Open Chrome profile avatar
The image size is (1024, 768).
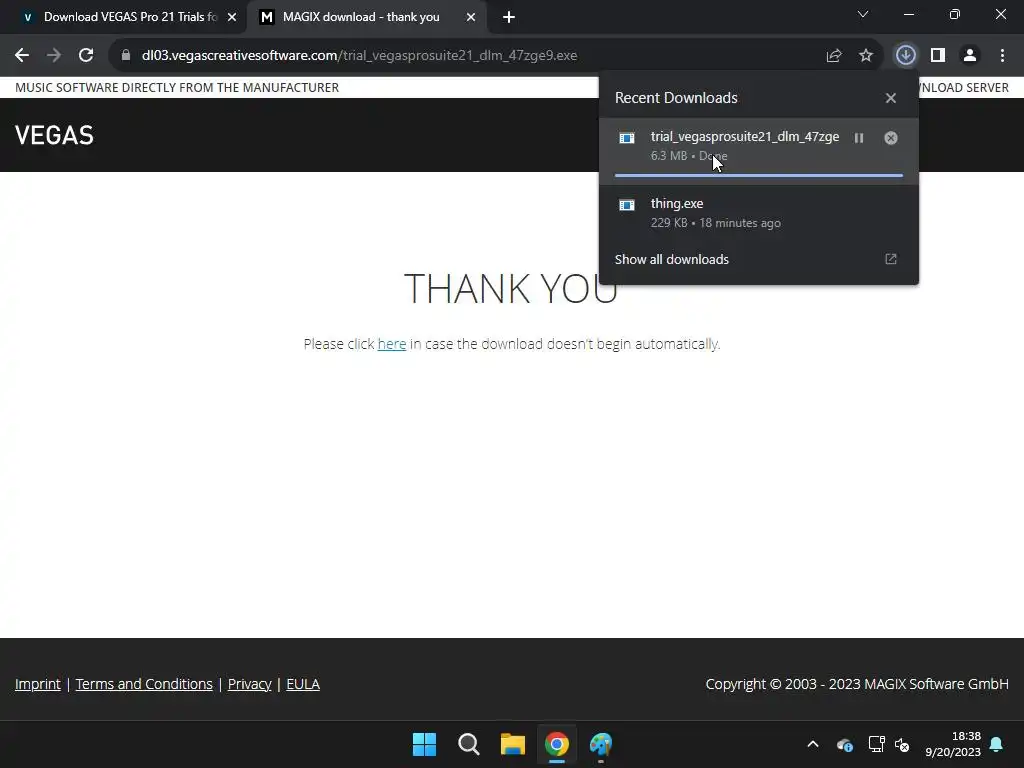click(970, 56)
